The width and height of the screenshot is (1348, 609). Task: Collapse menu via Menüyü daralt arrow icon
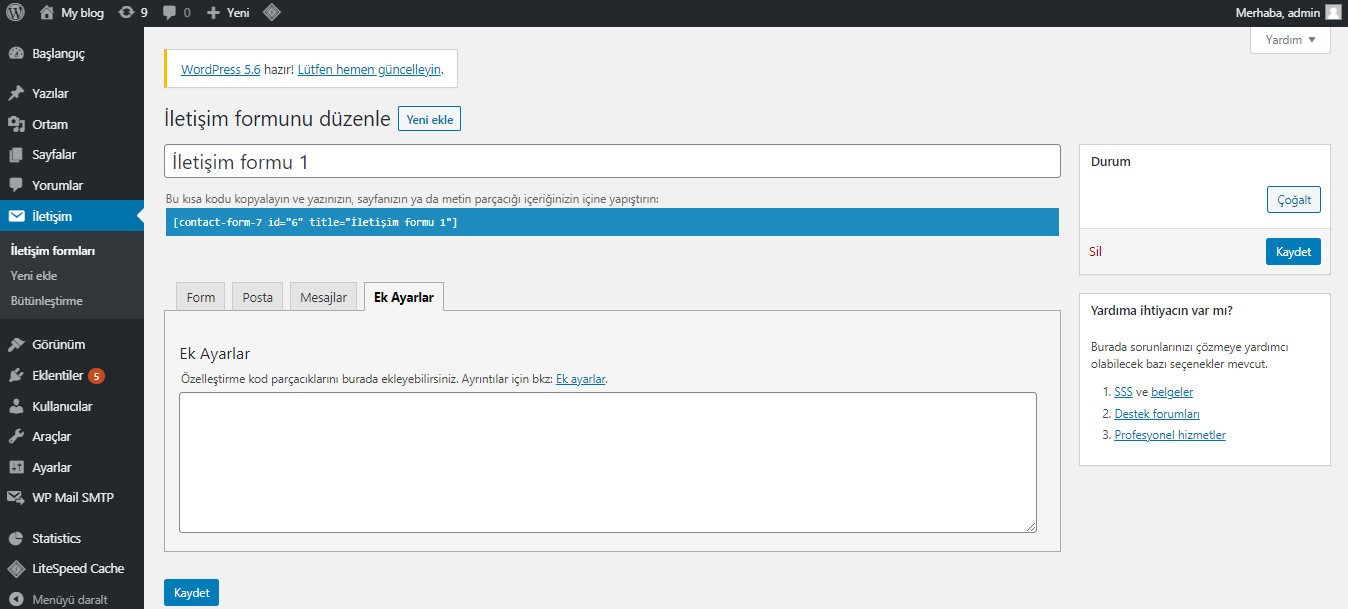tap(16, 600)
